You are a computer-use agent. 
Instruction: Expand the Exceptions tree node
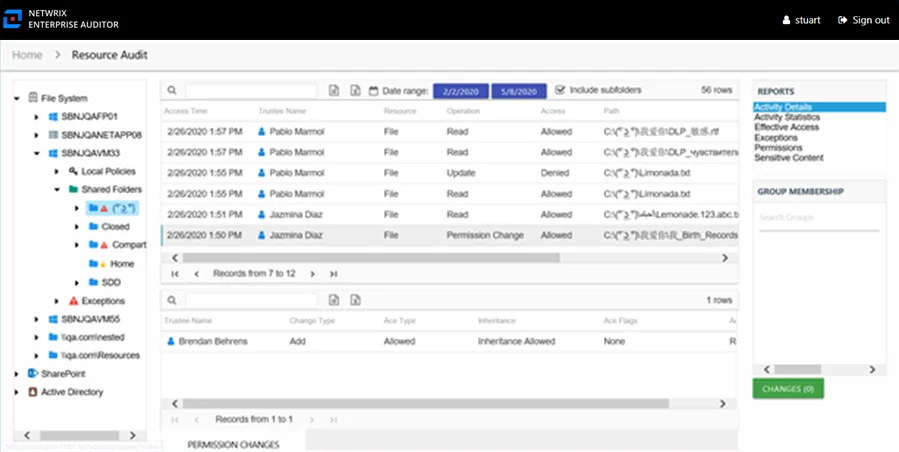[x=57, y=301]
